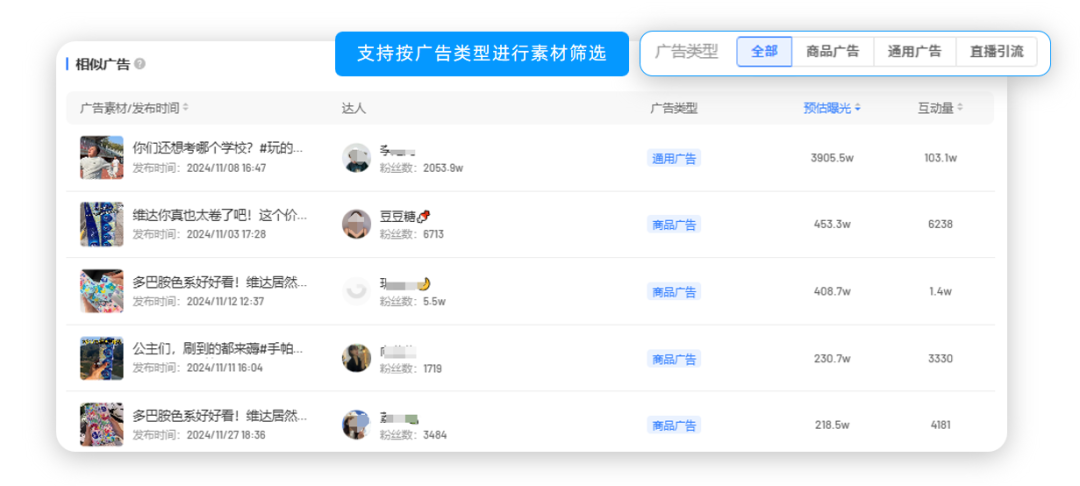Click 发布时间：2024/11/11 16:04 text

coord(198,368)
